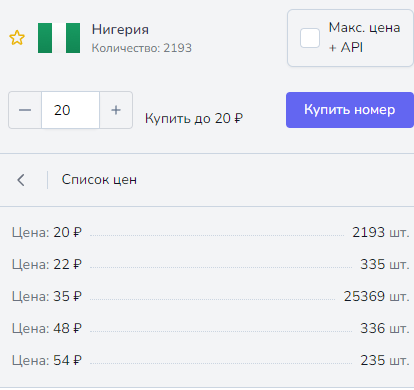This screenshot has width=414, height=390.
Task: Click the Купить до 20 ₽ text
Action: pyautogui.click(x=194, y=118)
